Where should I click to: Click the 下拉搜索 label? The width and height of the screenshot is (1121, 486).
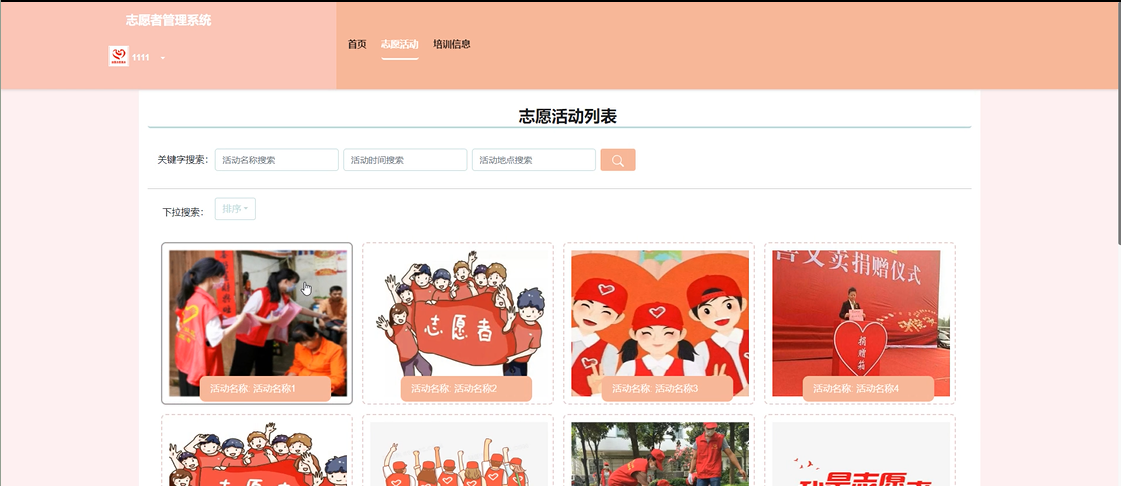point(183,212)
